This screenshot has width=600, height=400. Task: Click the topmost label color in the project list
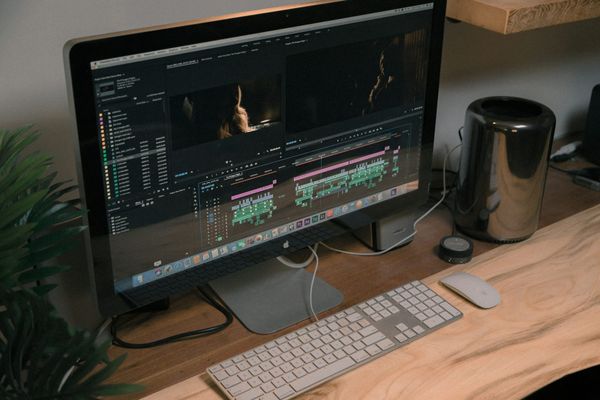(x=101, y=114)
